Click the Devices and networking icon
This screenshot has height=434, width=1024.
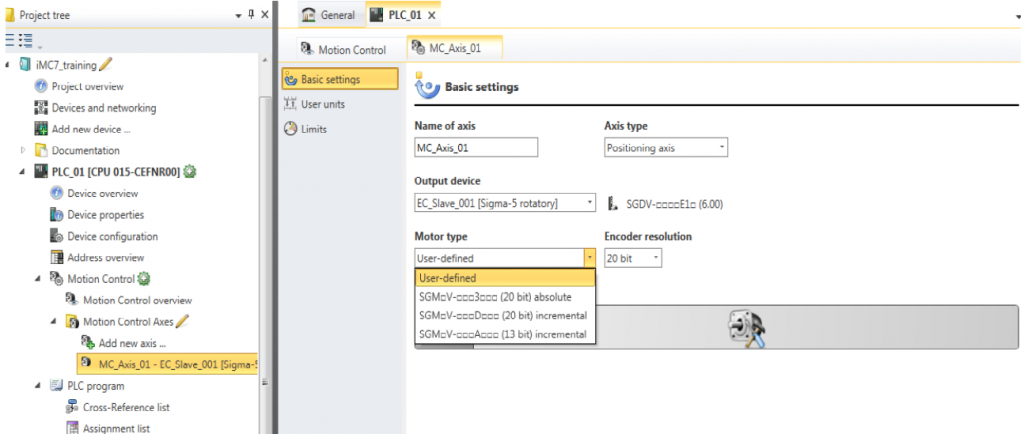[42, 108]
